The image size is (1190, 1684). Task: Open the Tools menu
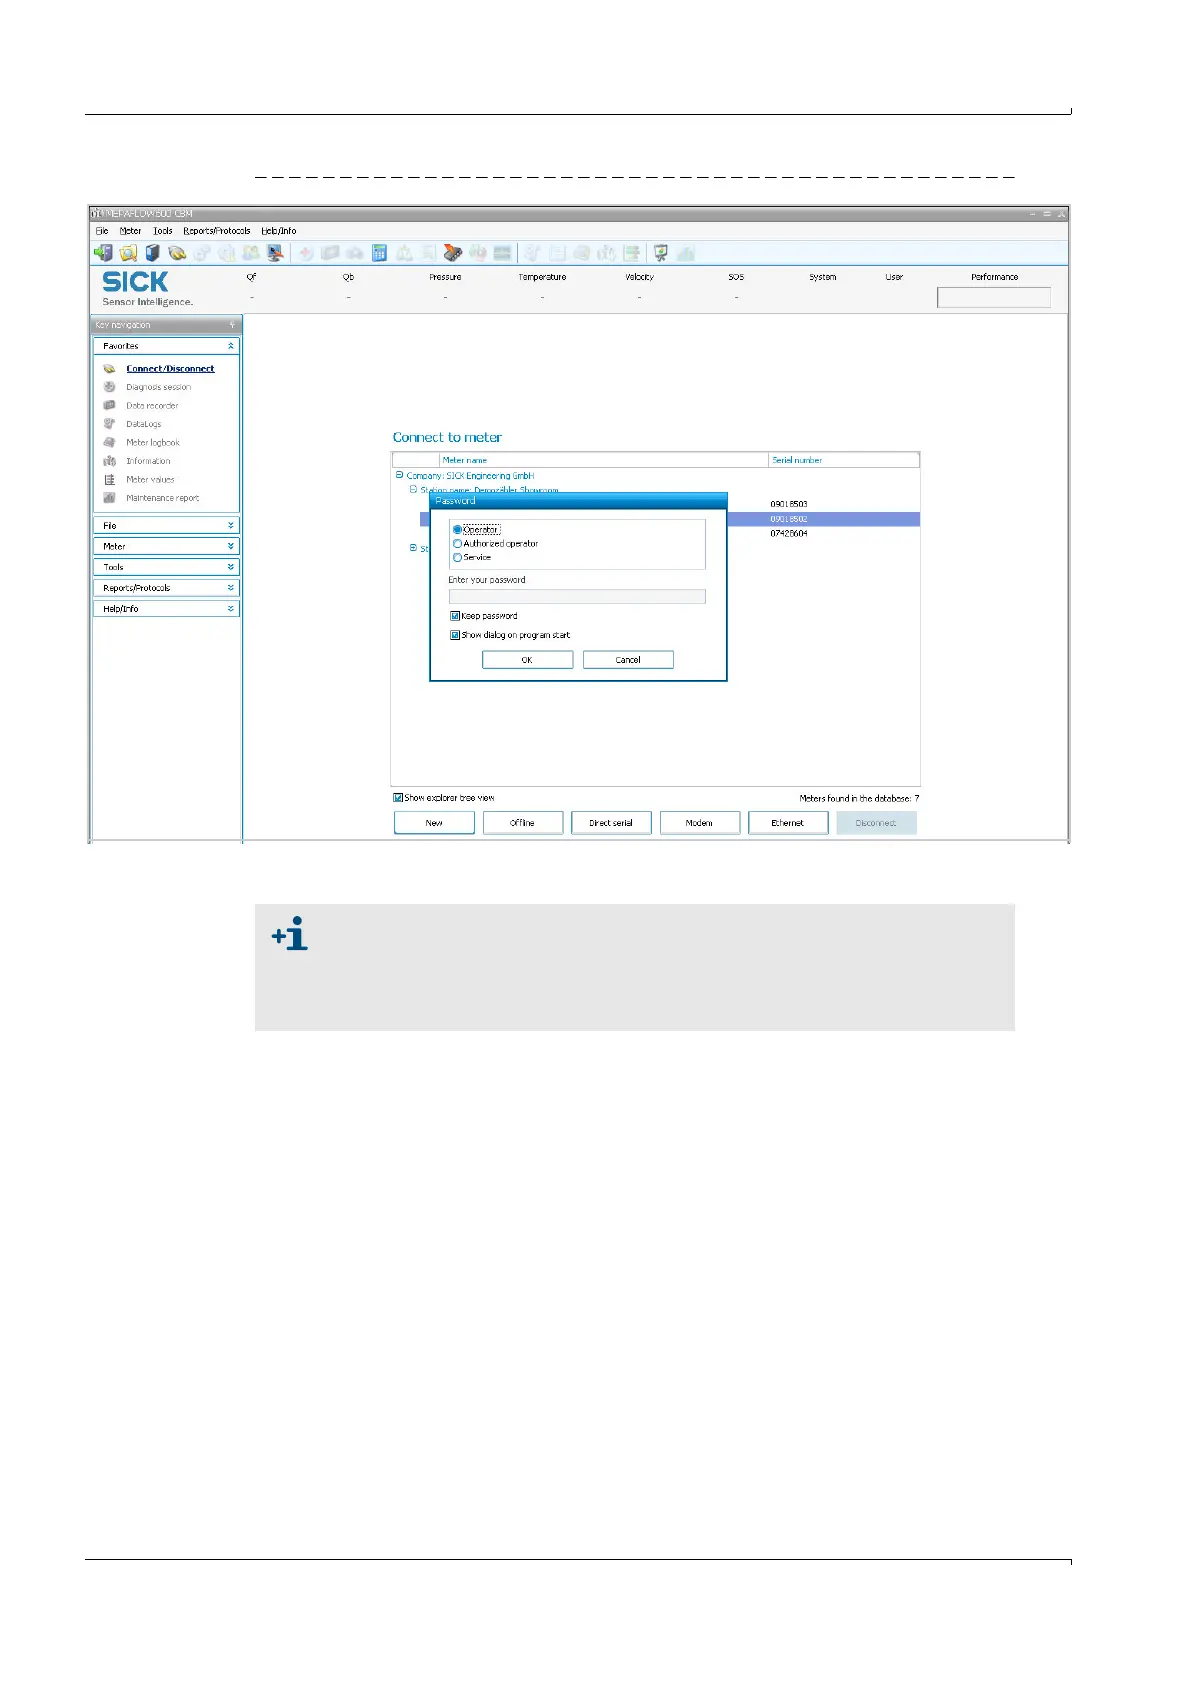tap(163, 231)
